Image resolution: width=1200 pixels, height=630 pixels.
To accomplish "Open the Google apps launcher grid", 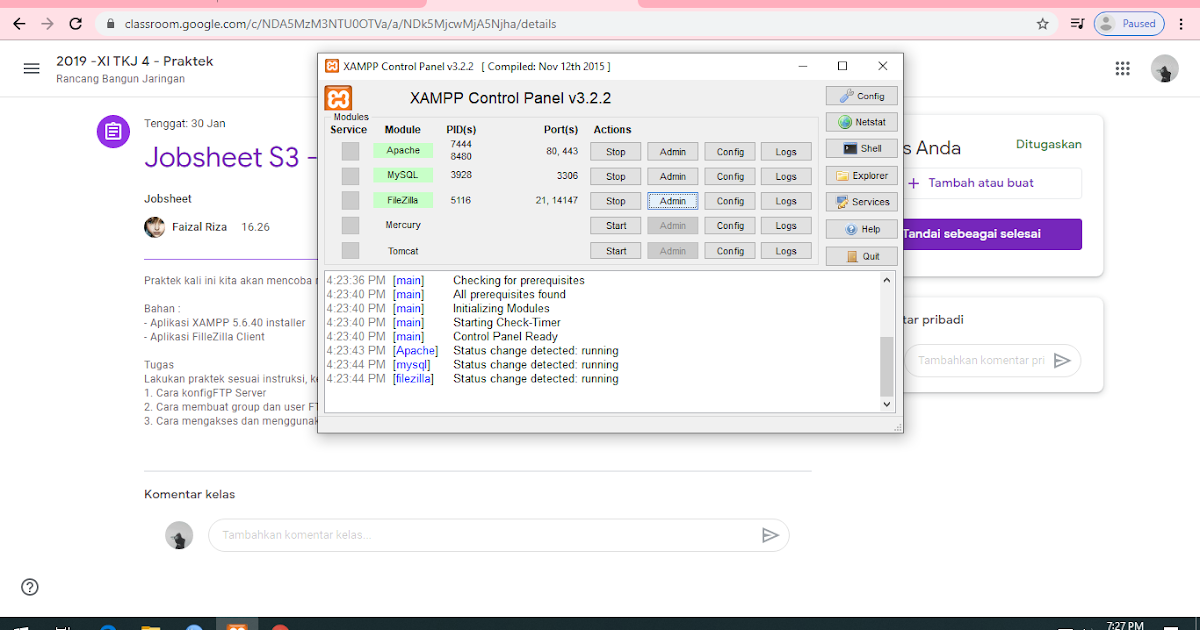I will tap(1122, 68).
